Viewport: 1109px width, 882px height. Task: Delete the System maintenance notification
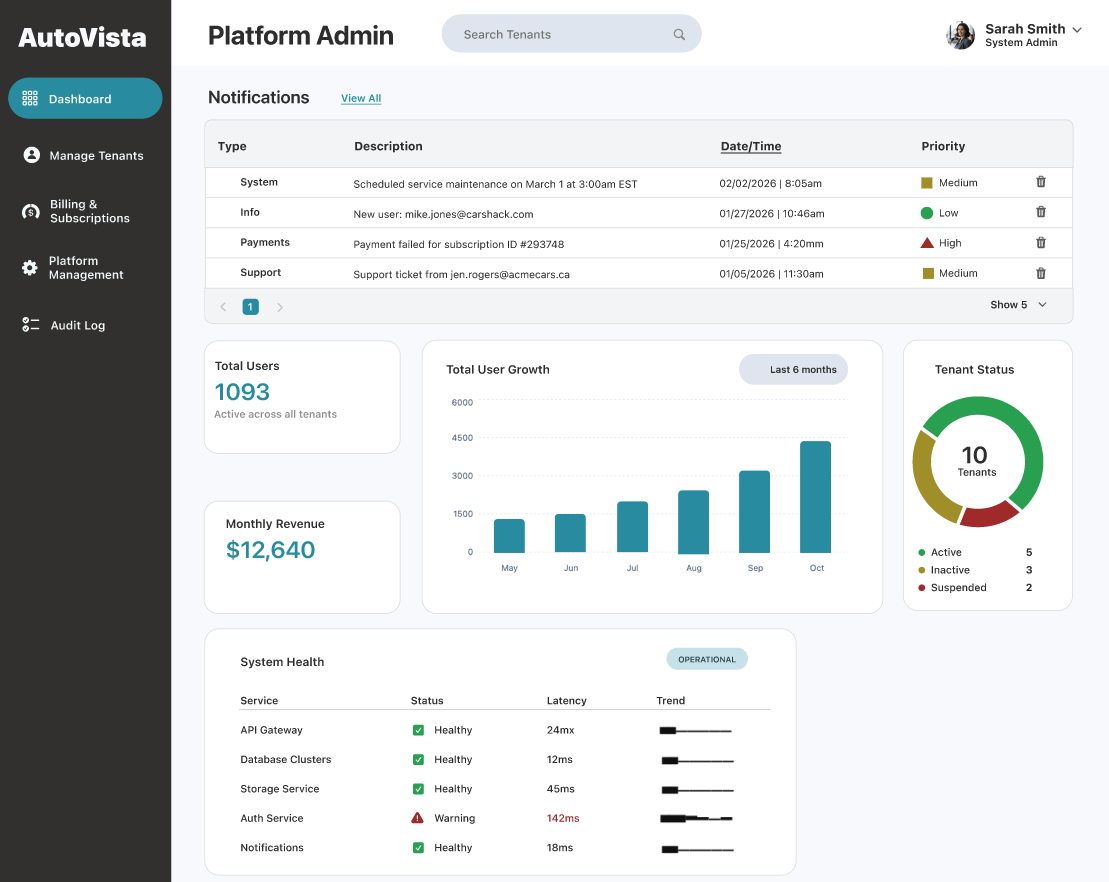click(1041, 182)
